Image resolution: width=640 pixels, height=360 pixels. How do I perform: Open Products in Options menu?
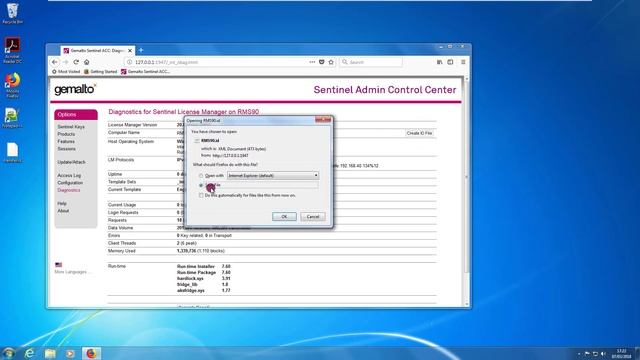(x=66, y=134)
